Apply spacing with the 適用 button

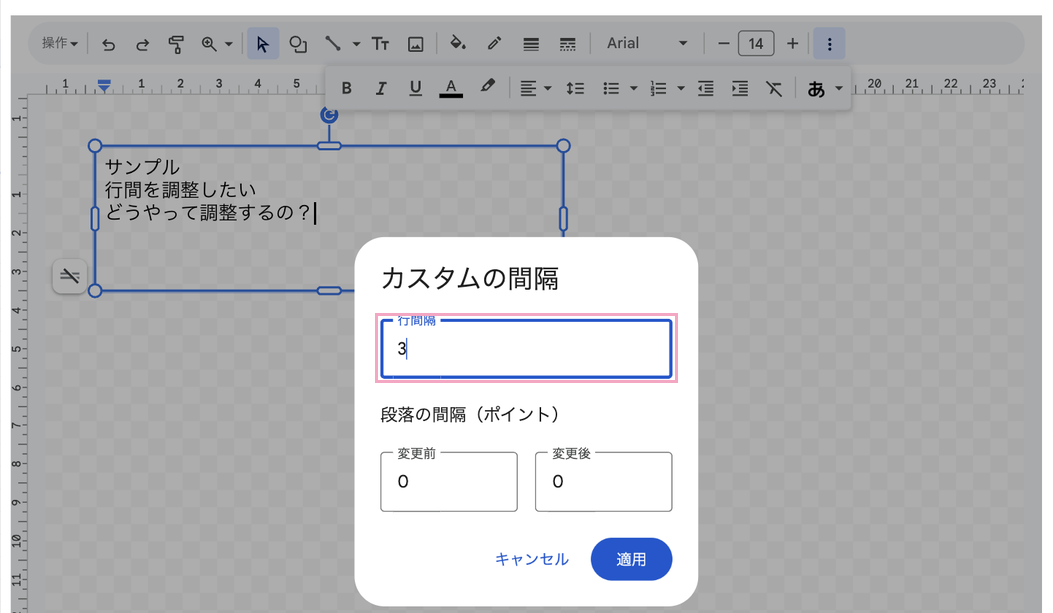631,559
